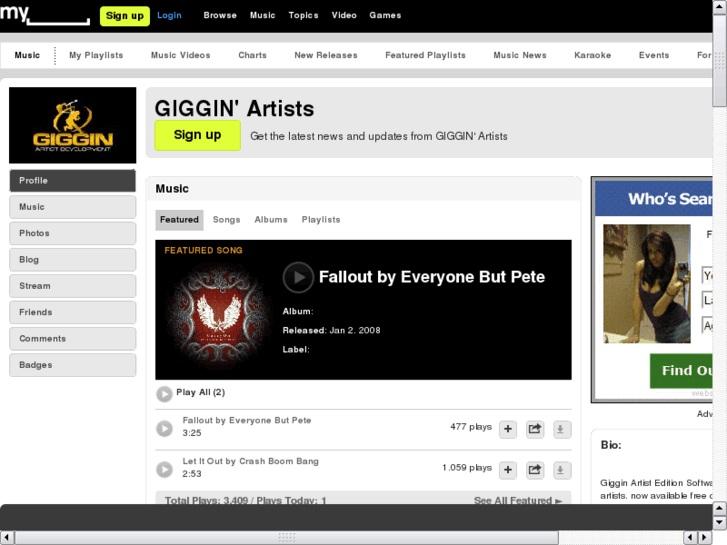Click the scroll-down arrow at bottom right
This screenshot has height=545, width=727.
720,522
